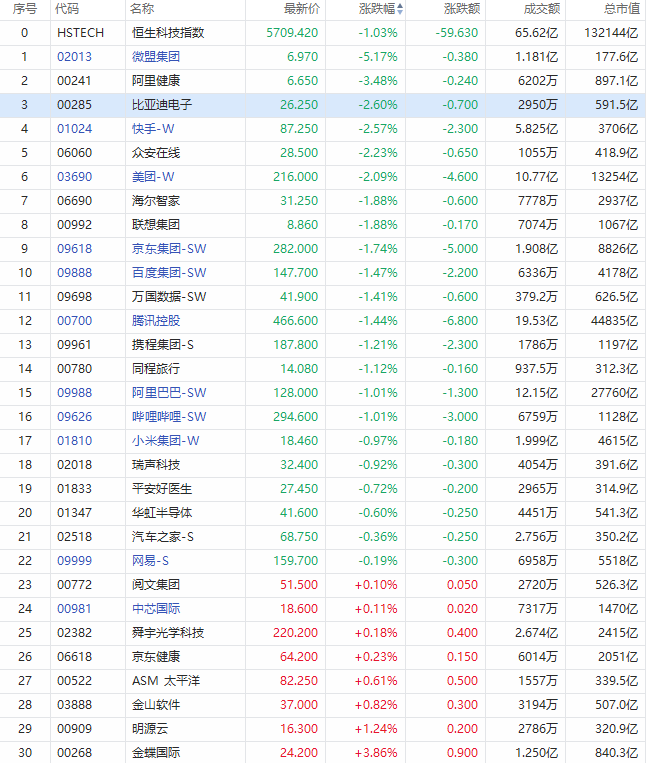
Task: Select the 阿里健康 row name
Action: click(x=156, y=81)
